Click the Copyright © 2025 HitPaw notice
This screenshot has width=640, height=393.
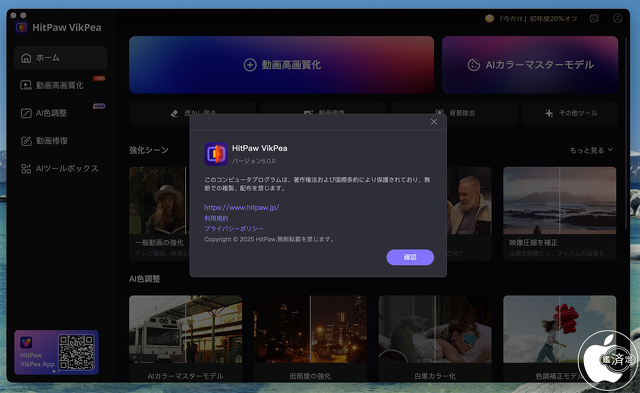[269, 239]
